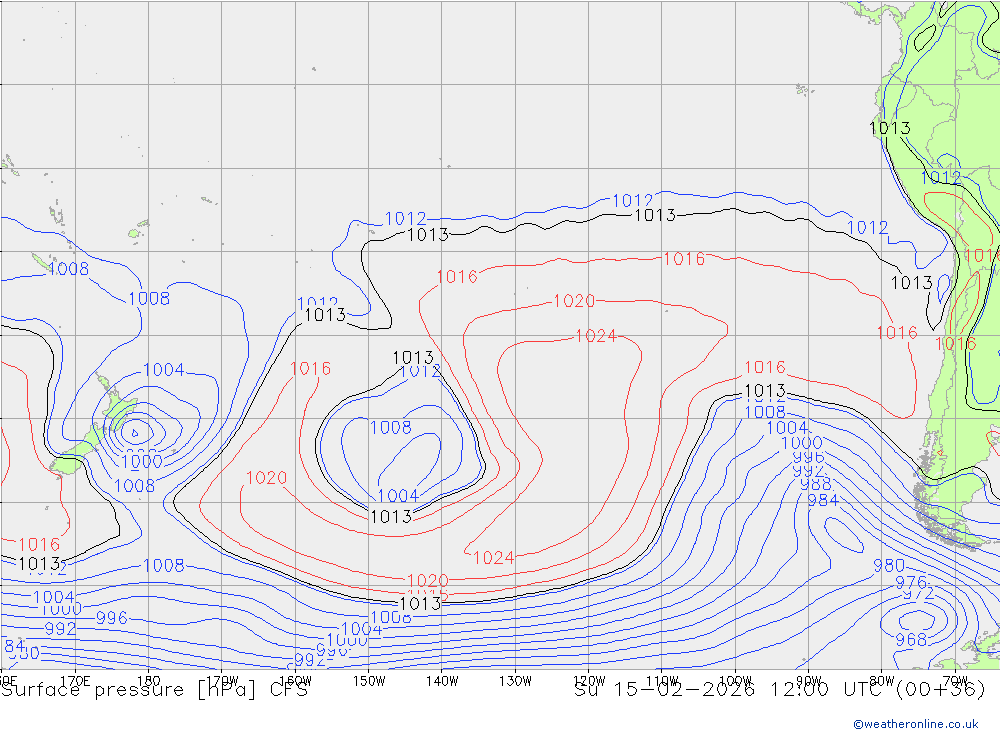Click the 120W longitude axis label
This screenshot has width=1000, height=733.
(589, 681)
